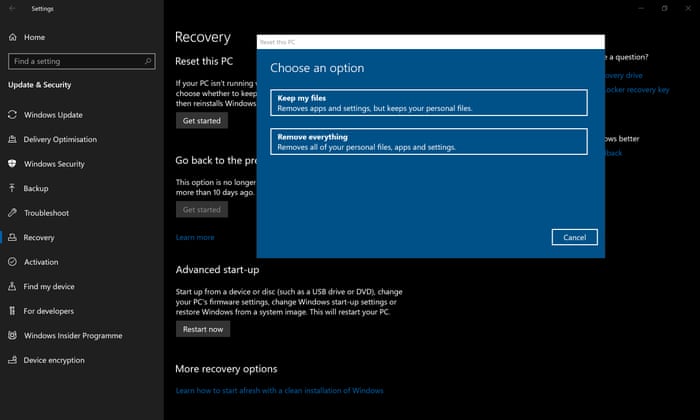Choose the Remove everything option
Image resolution: width=700 pixels, height=420 pixels.
click(x=428, y=141)
